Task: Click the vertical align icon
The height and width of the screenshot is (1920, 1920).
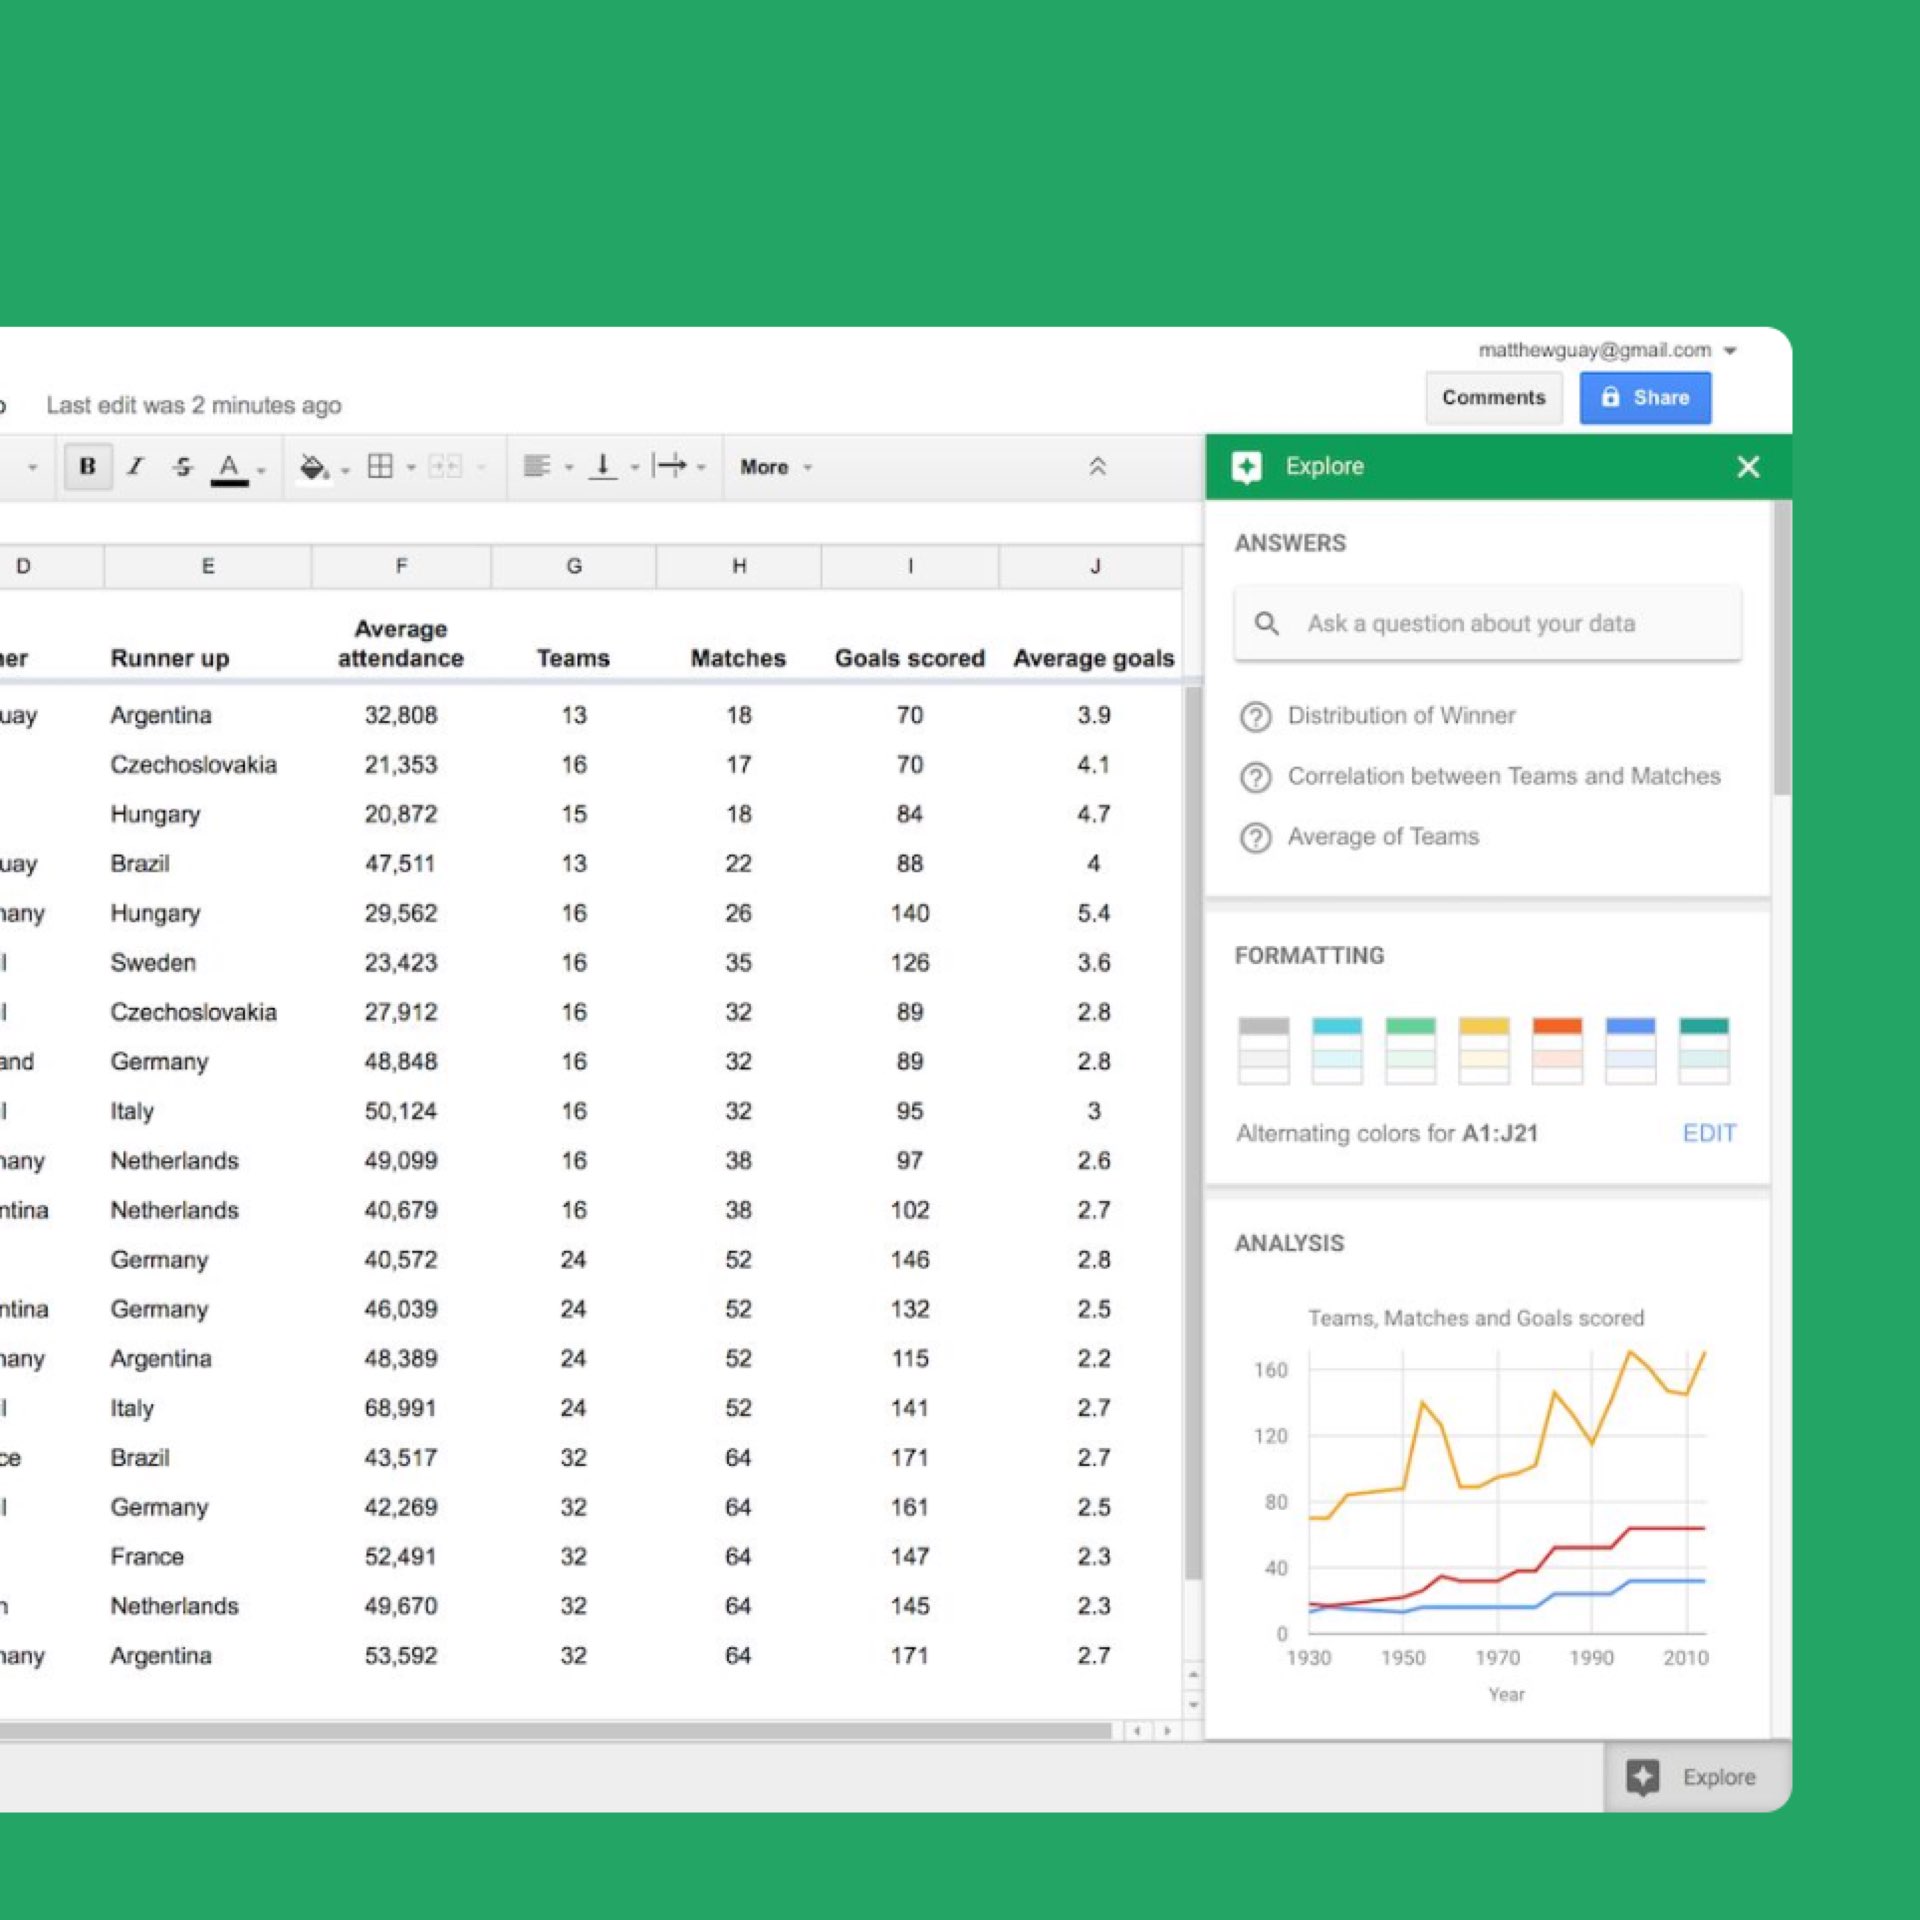Action: (x=605, y=466)
